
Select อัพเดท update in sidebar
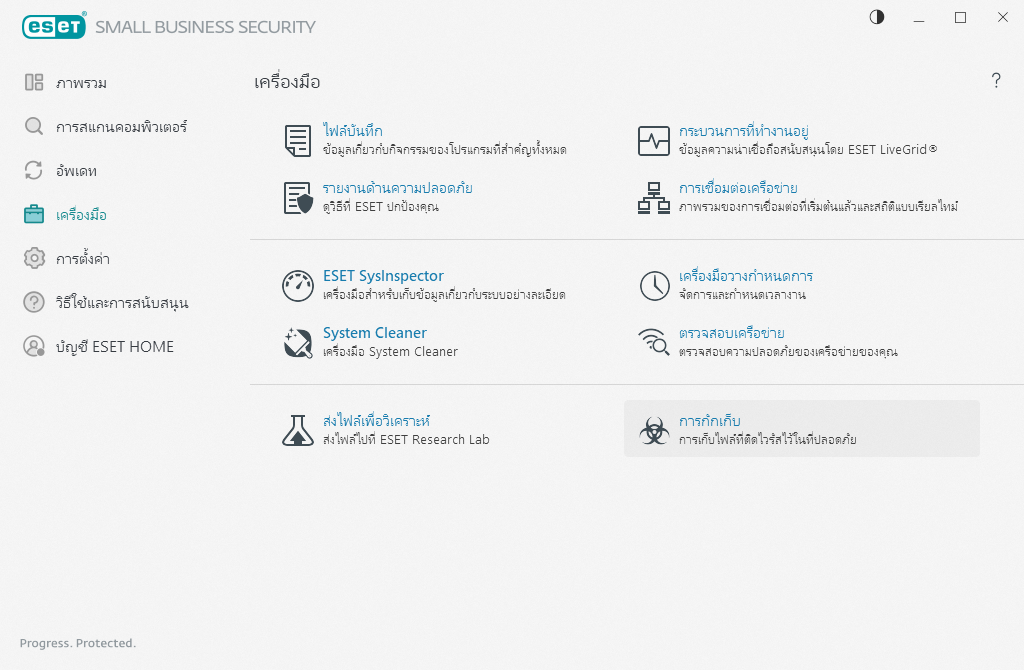tap(76, 171)
